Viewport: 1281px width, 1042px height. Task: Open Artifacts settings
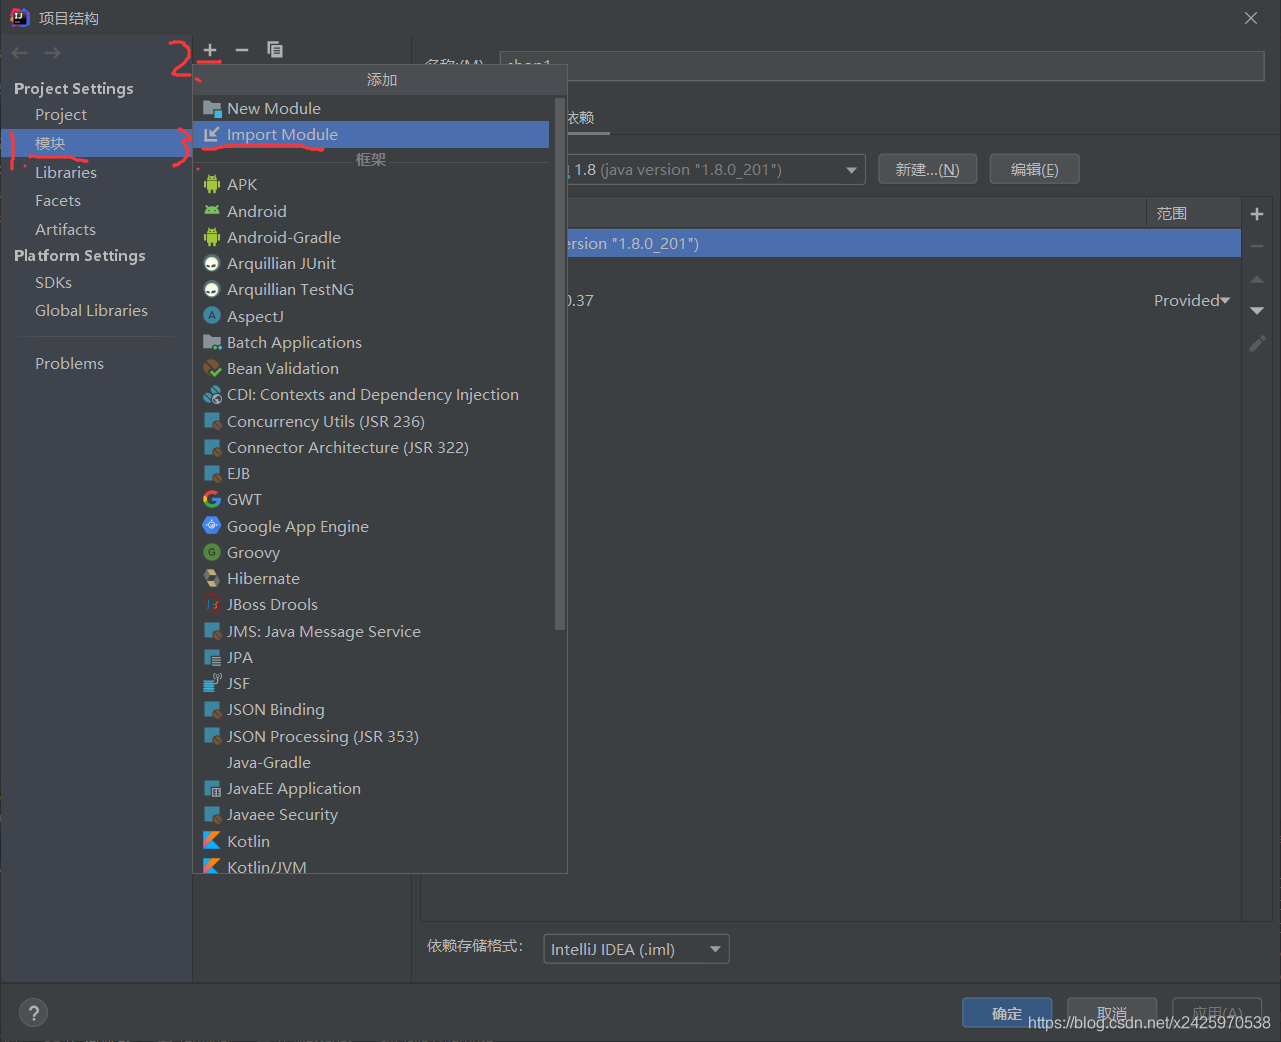65,229
